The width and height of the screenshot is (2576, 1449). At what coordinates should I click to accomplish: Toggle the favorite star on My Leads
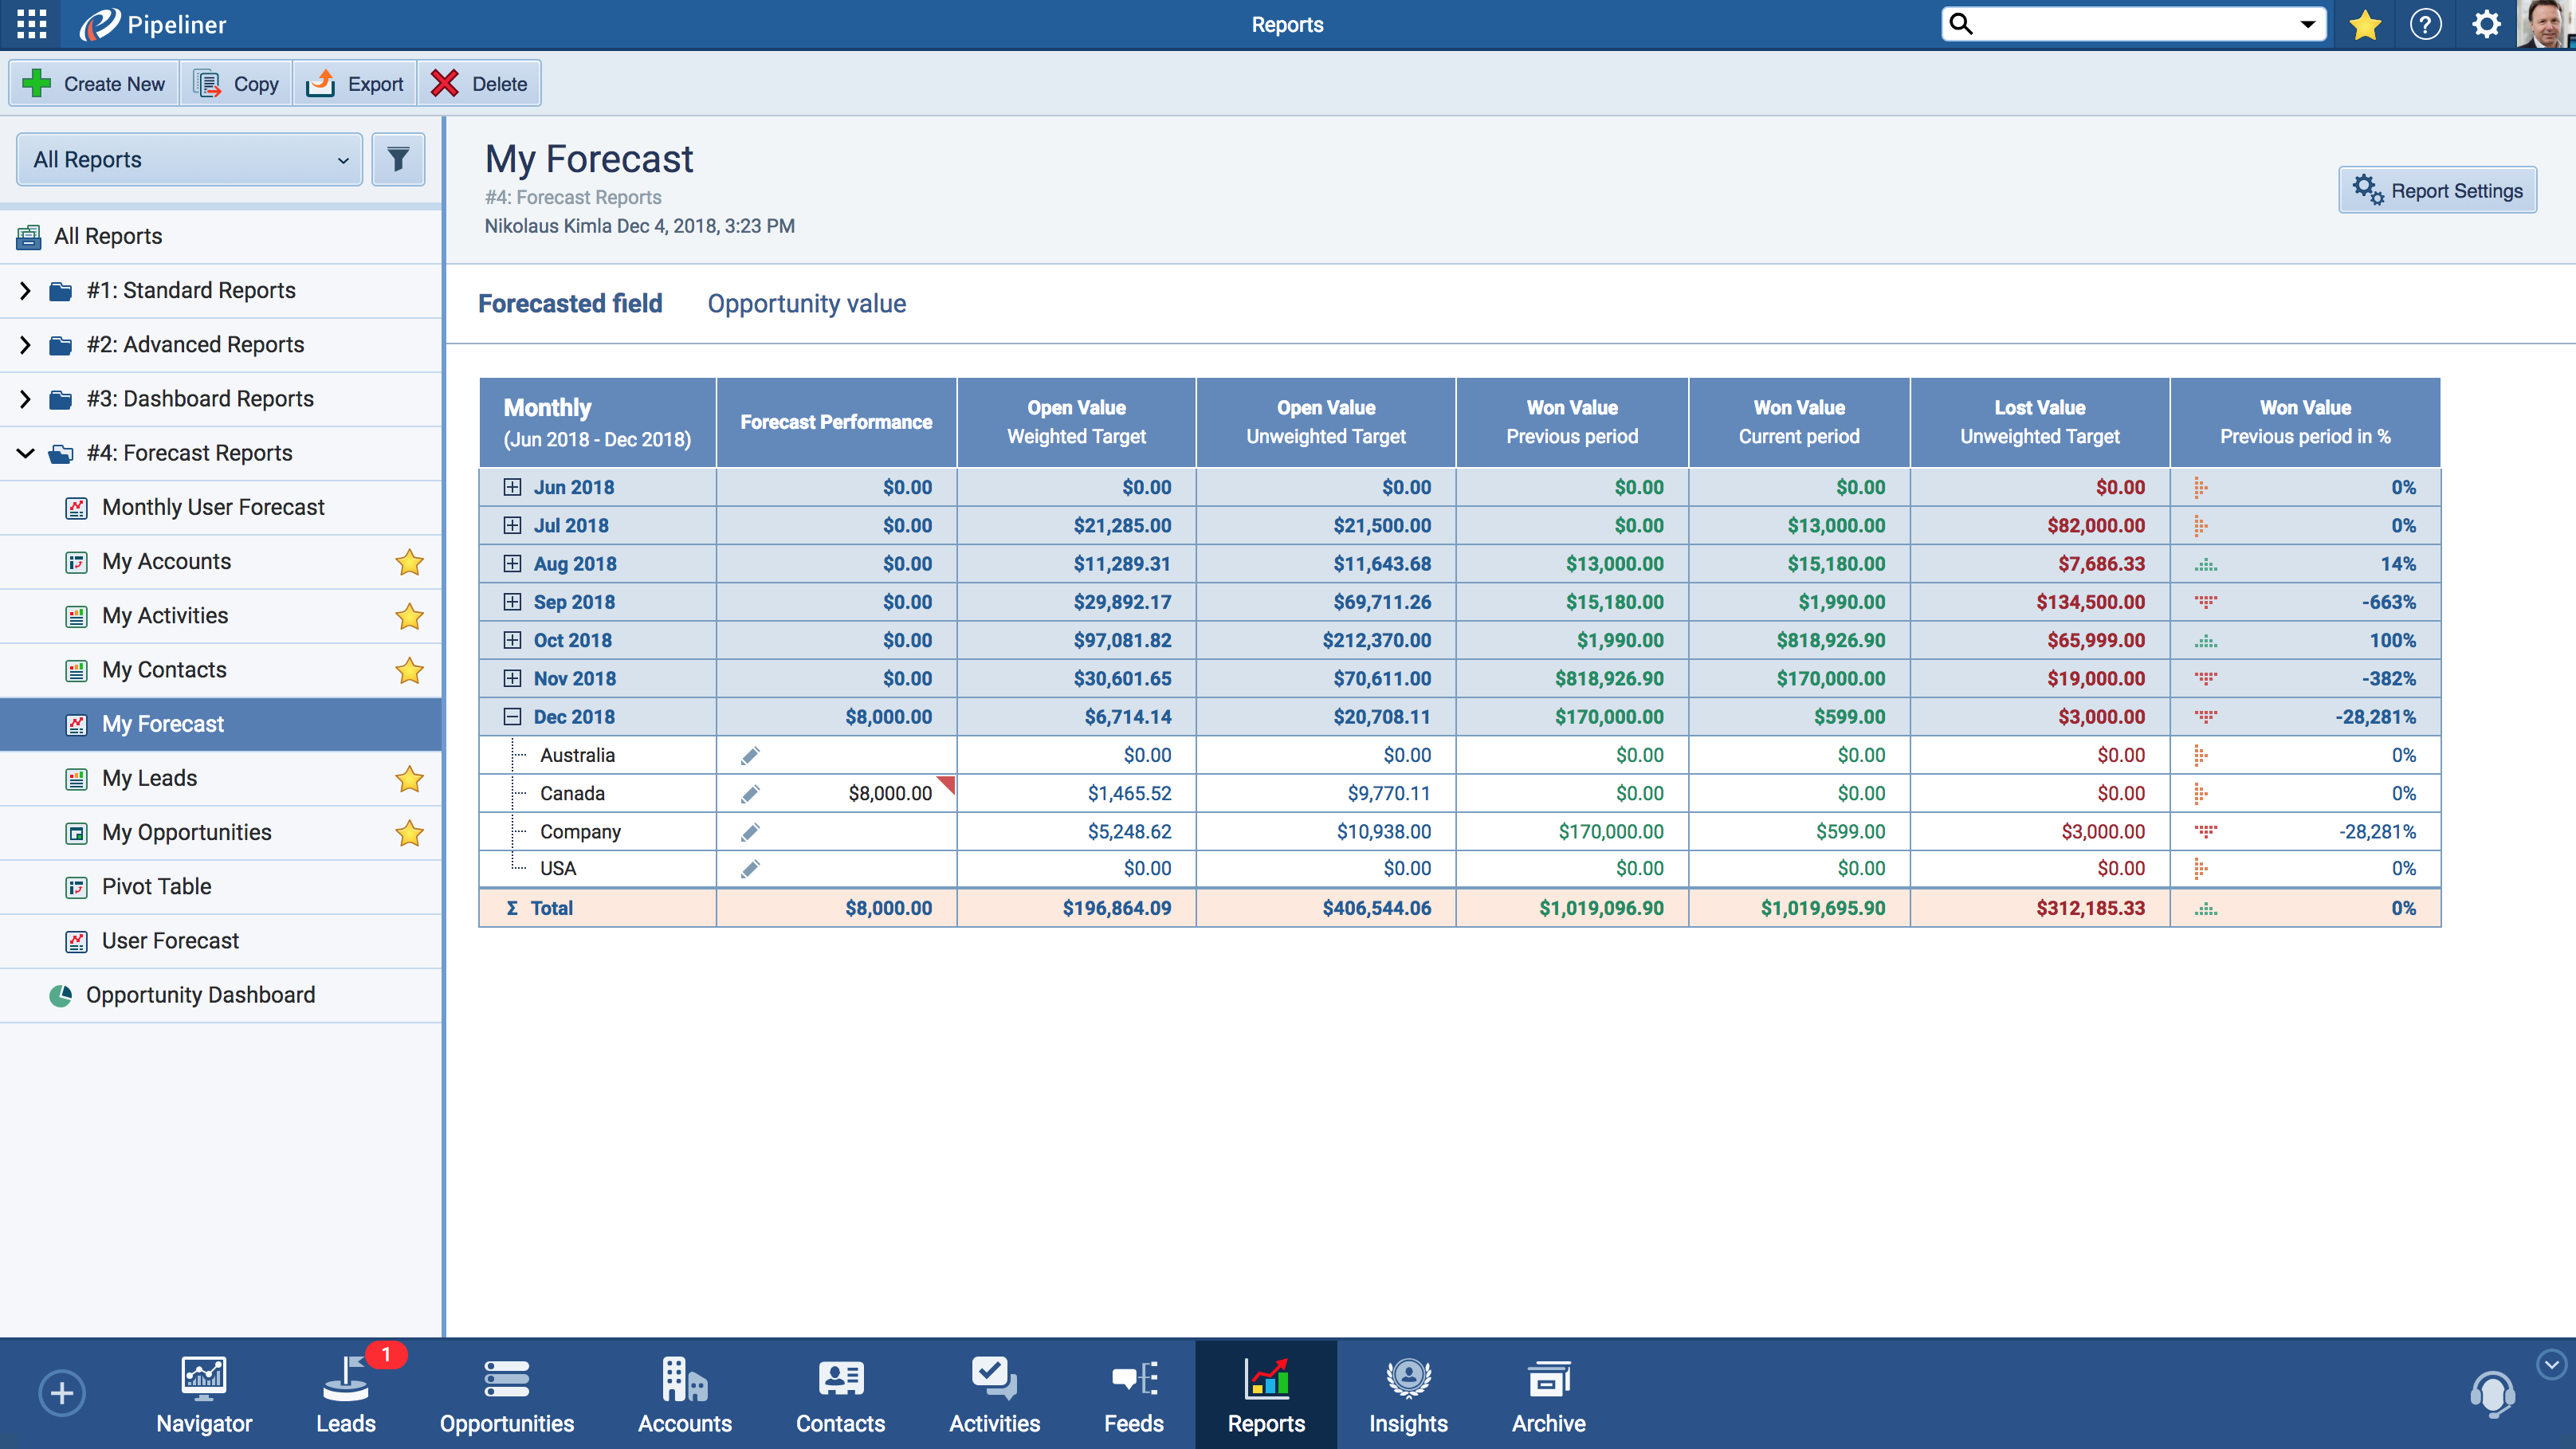click(x=409, y=779)
